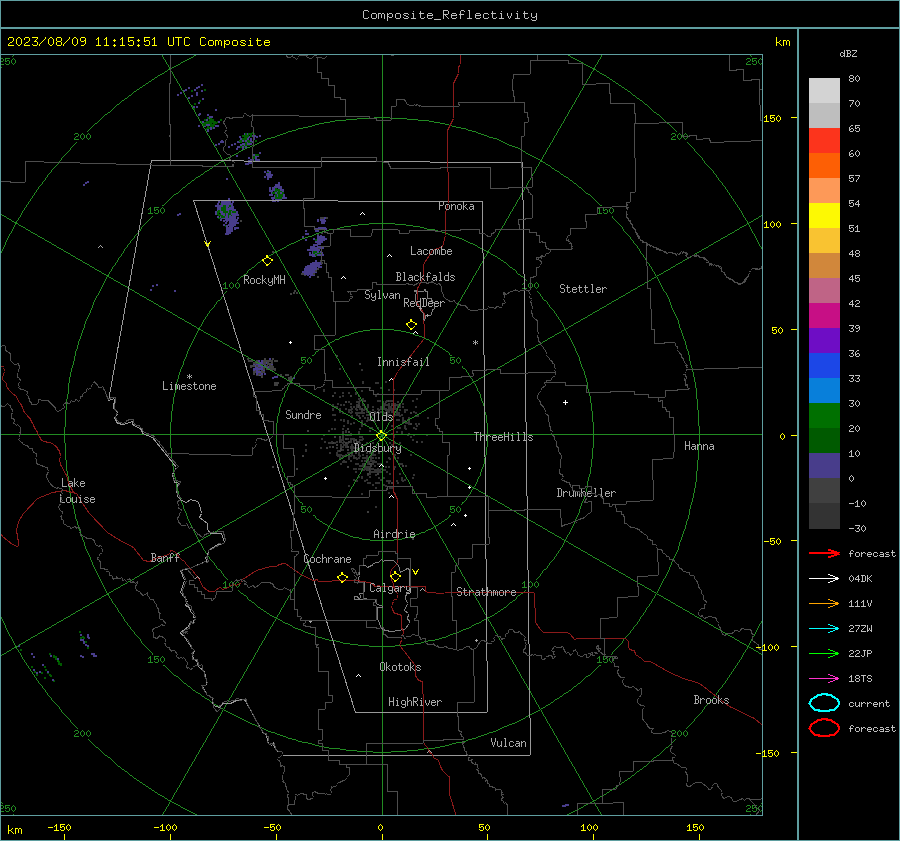This screenshot has width=900, height=841.
Task: Click the red forecast arrow in legend
Action: (824, 553)
